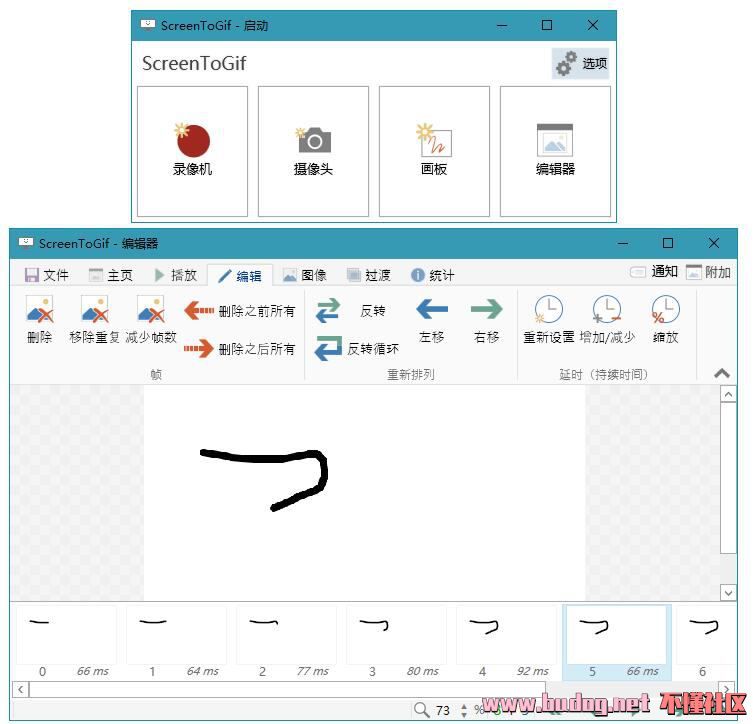Screen dimensions: 756x724
Task: Move frame right (右移)
Action: tap(486, 320)
